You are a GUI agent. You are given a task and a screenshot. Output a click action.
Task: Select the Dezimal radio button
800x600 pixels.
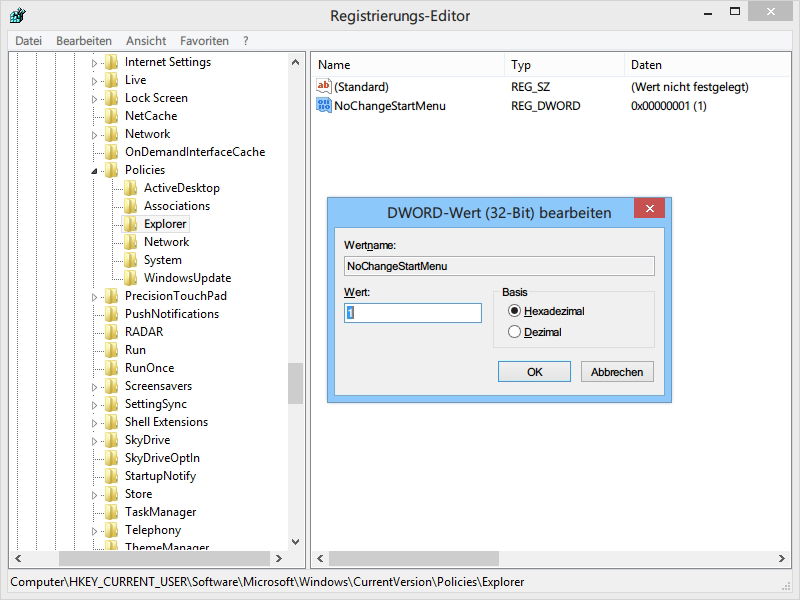[514, 332]
